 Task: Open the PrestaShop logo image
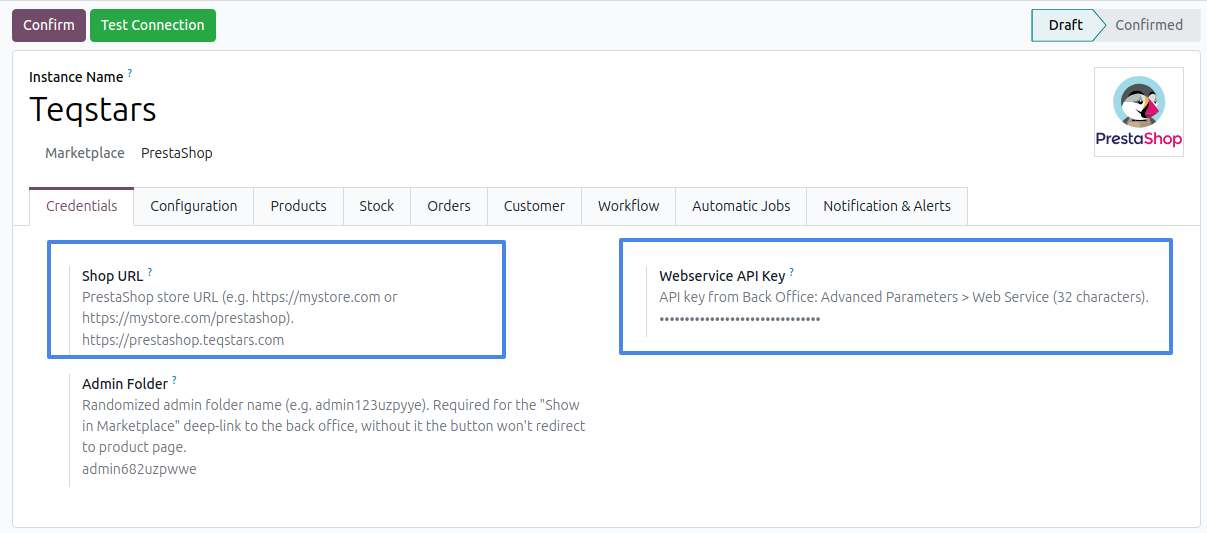[x=1139, y=112]
